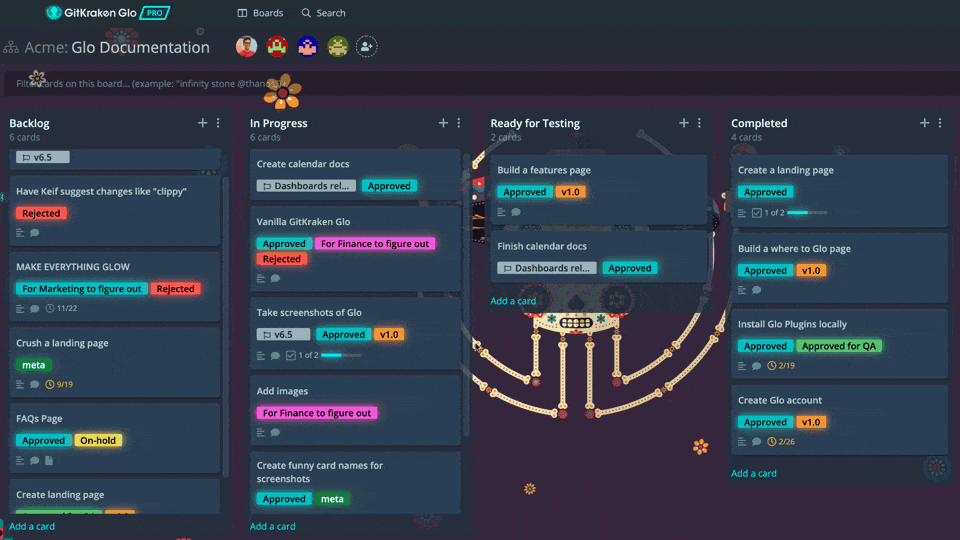Click comment icon on Build a features page
This screenshot has height=540, width=960.
click(x=516, y=212)
